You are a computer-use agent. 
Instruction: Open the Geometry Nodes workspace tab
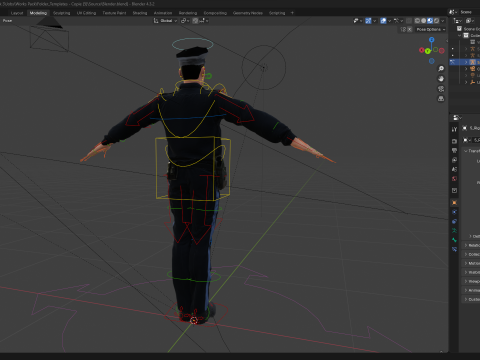click(x=248, y=13)
